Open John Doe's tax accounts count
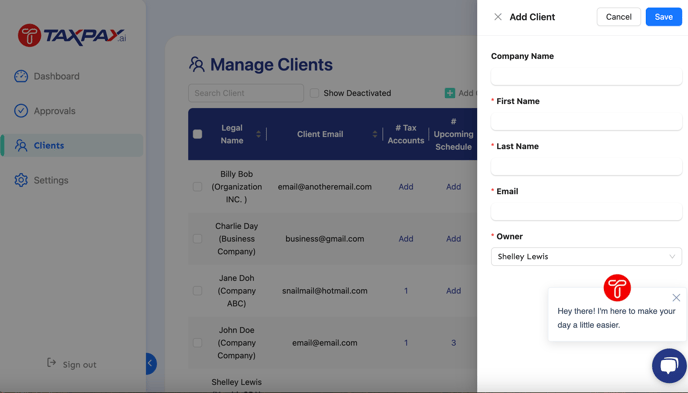This screenshot has height=393, width=688. pyautogui.click(x=406, y=343)
